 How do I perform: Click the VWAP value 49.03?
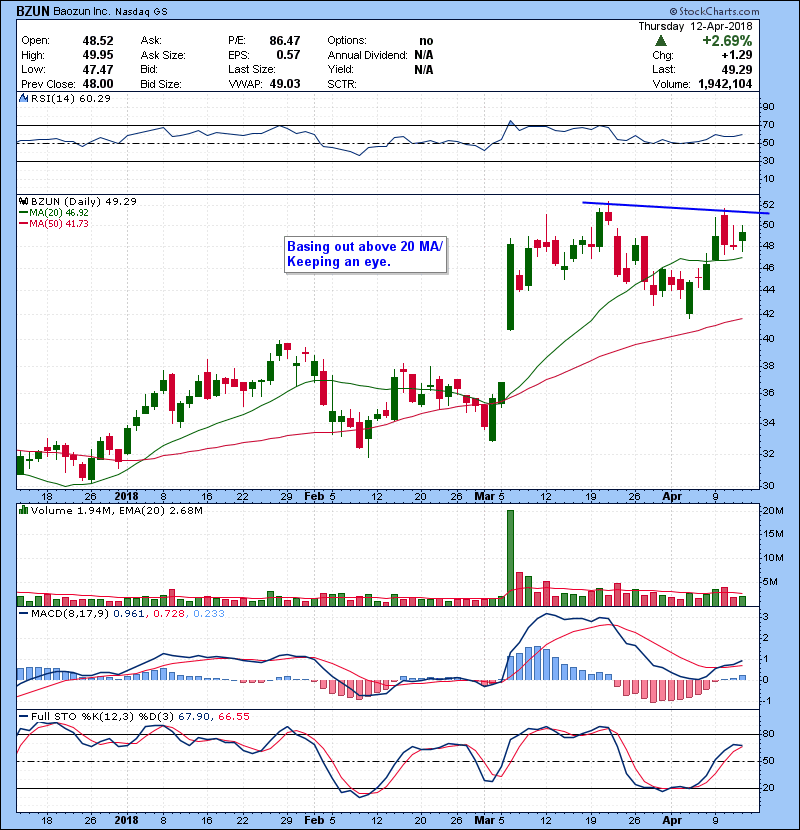(x=285, y=84)
